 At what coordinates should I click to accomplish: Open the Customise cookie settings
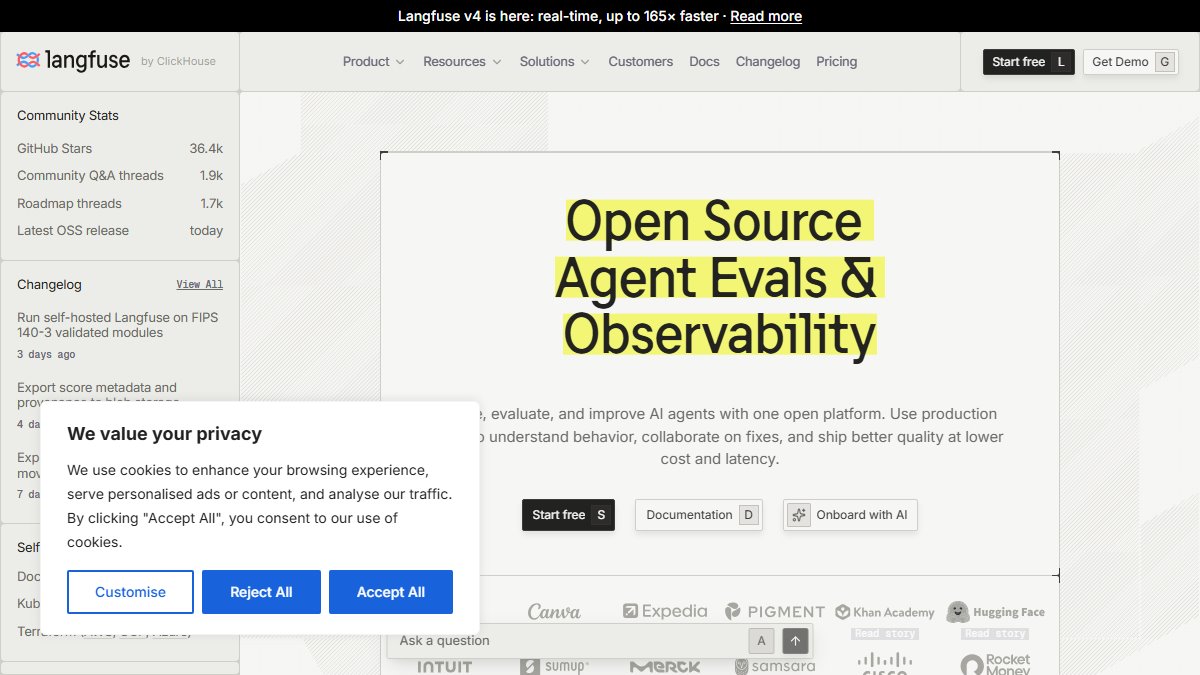pyautogui.click(x=130, y=592)
